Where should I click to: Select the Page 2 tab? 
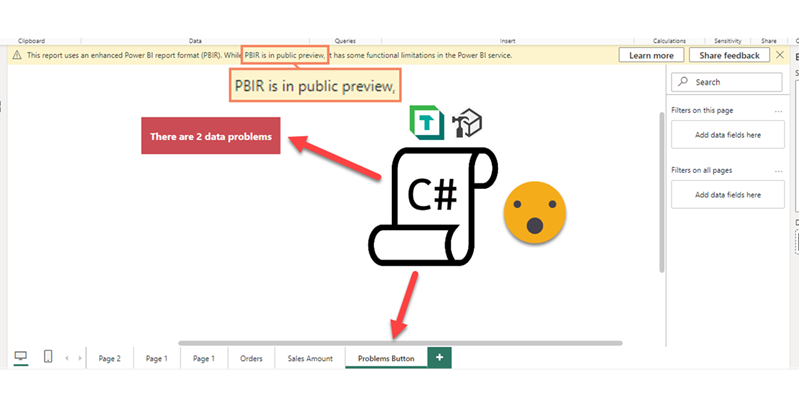(110, 358)
